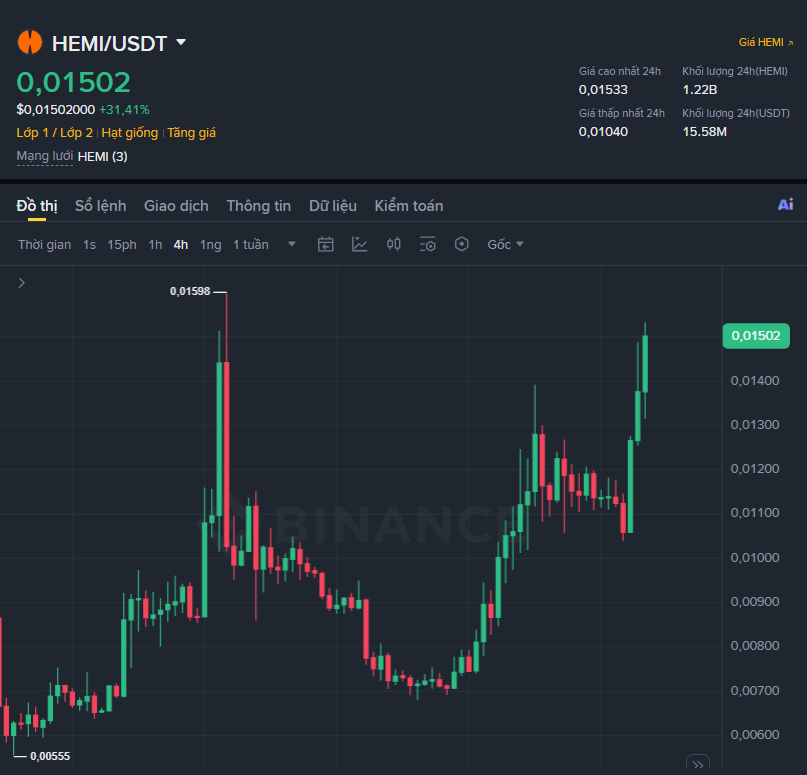
Task: Click the 0,01040 24h low value
Action: (x=603, y=132)
